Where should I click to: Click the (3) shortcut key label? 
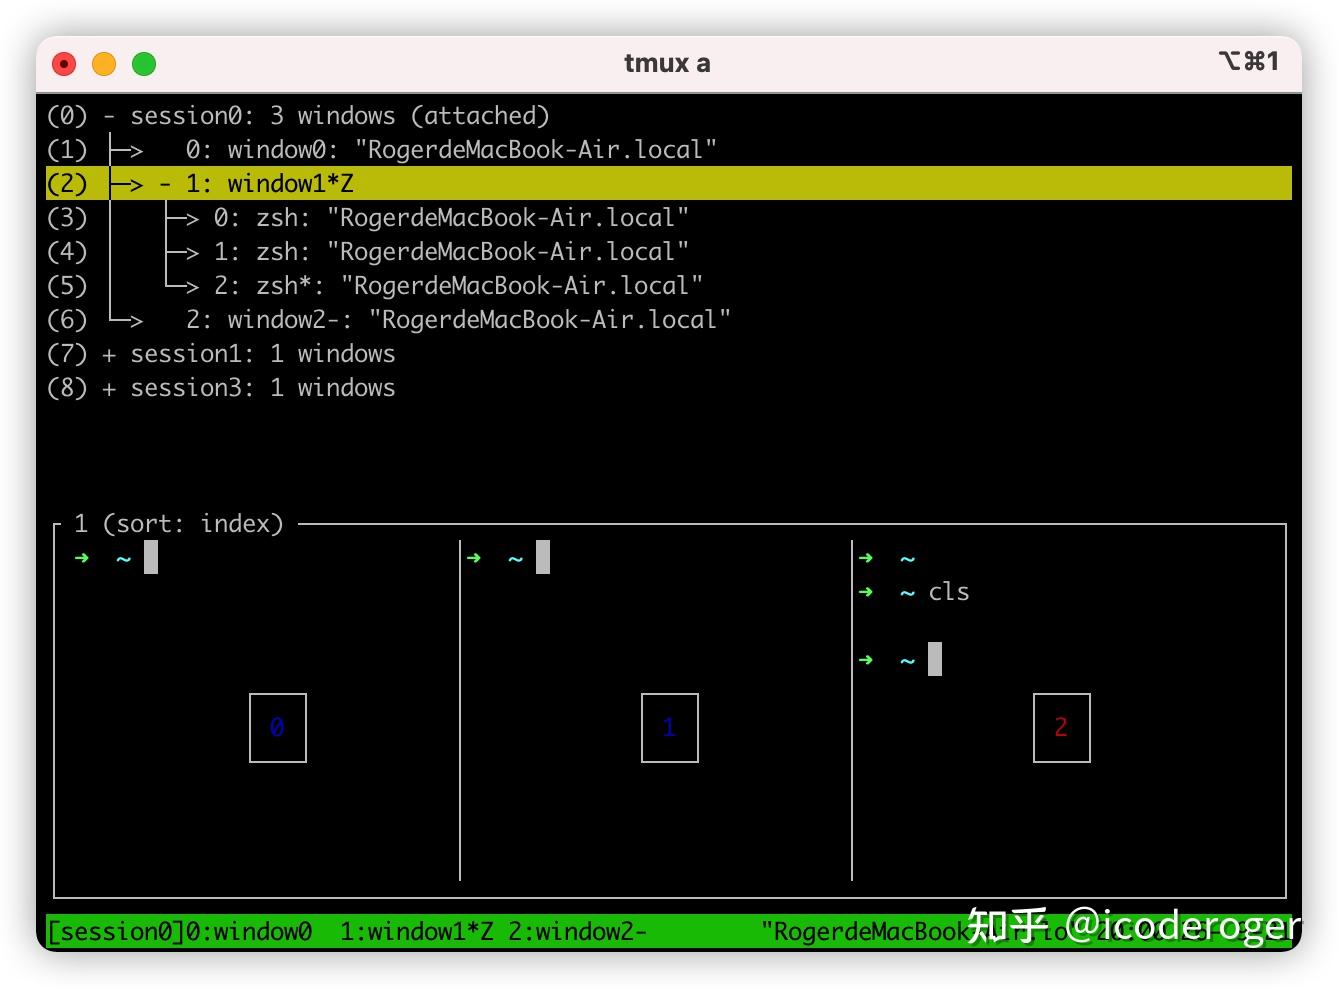67,218
